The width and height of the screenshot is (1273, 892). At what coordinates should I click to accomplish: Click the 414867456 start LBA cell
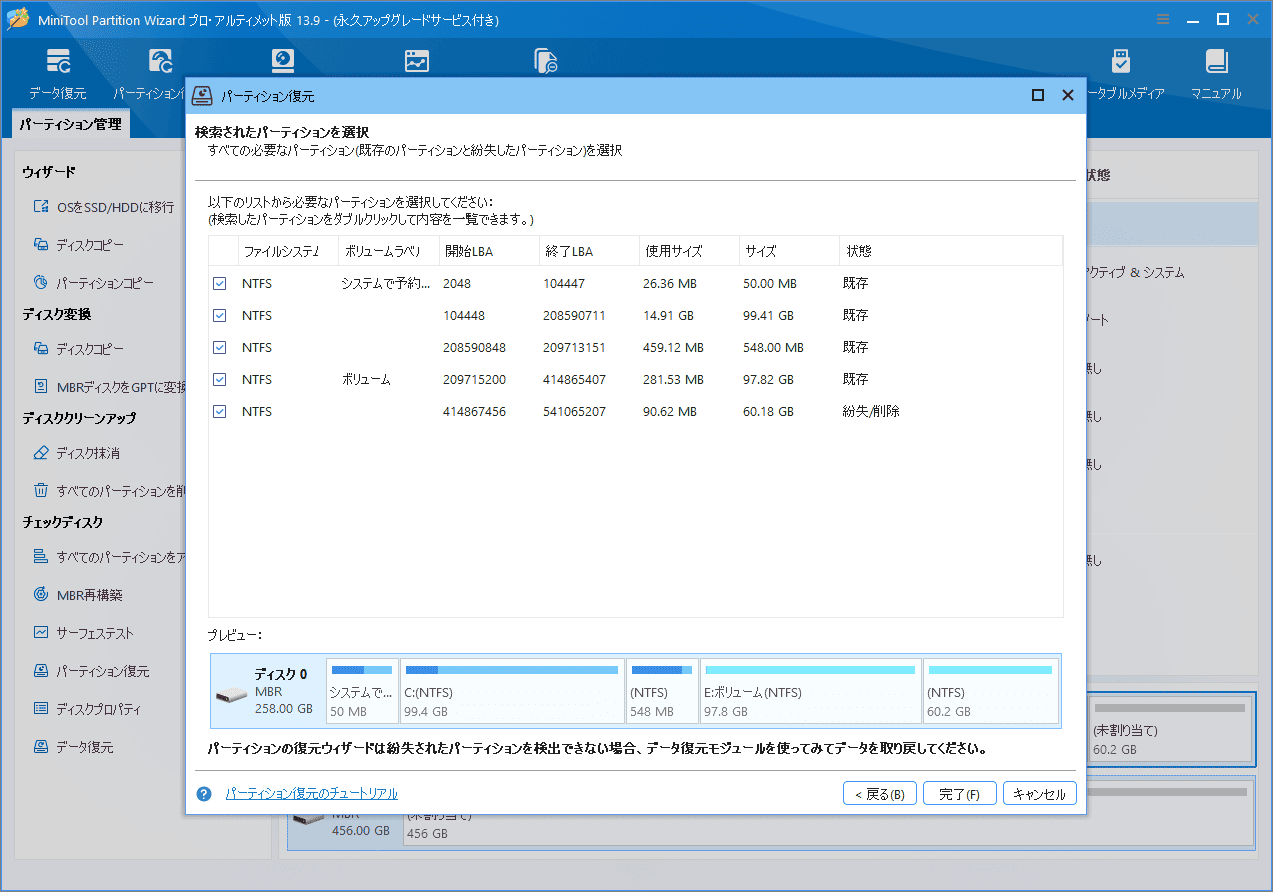tap(474, 412)
